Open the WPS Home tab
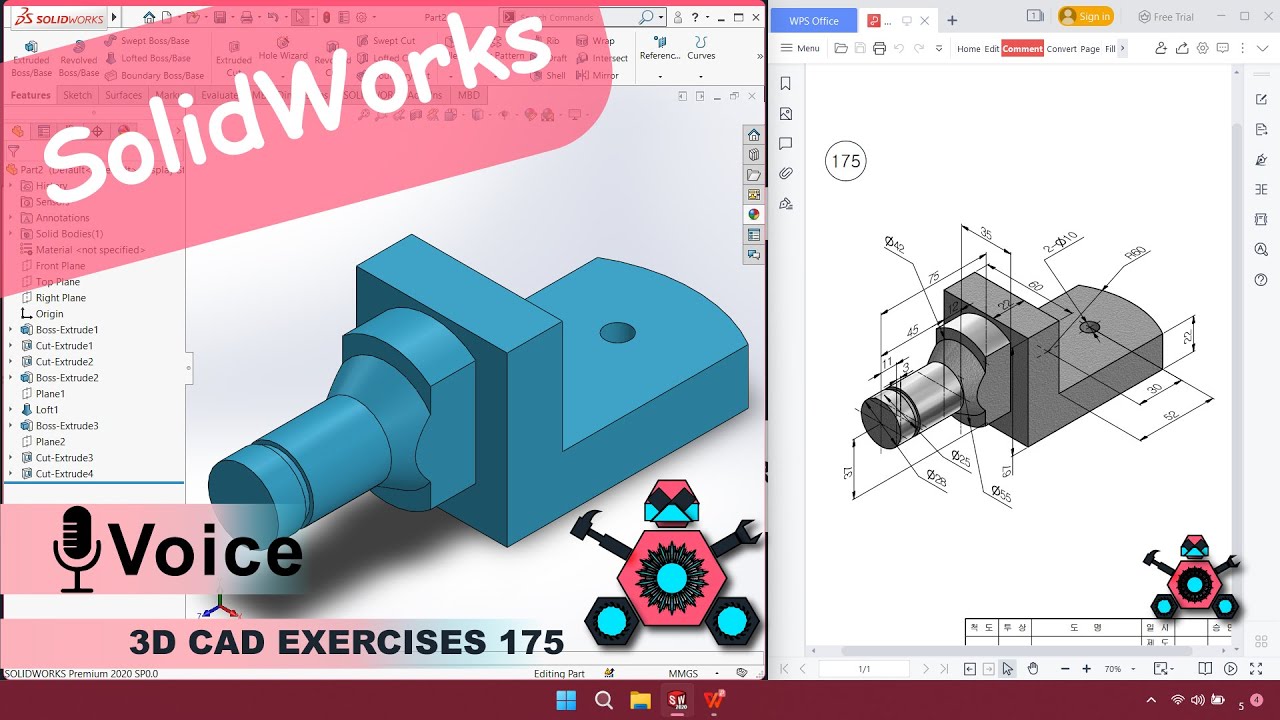 point(968,48)
